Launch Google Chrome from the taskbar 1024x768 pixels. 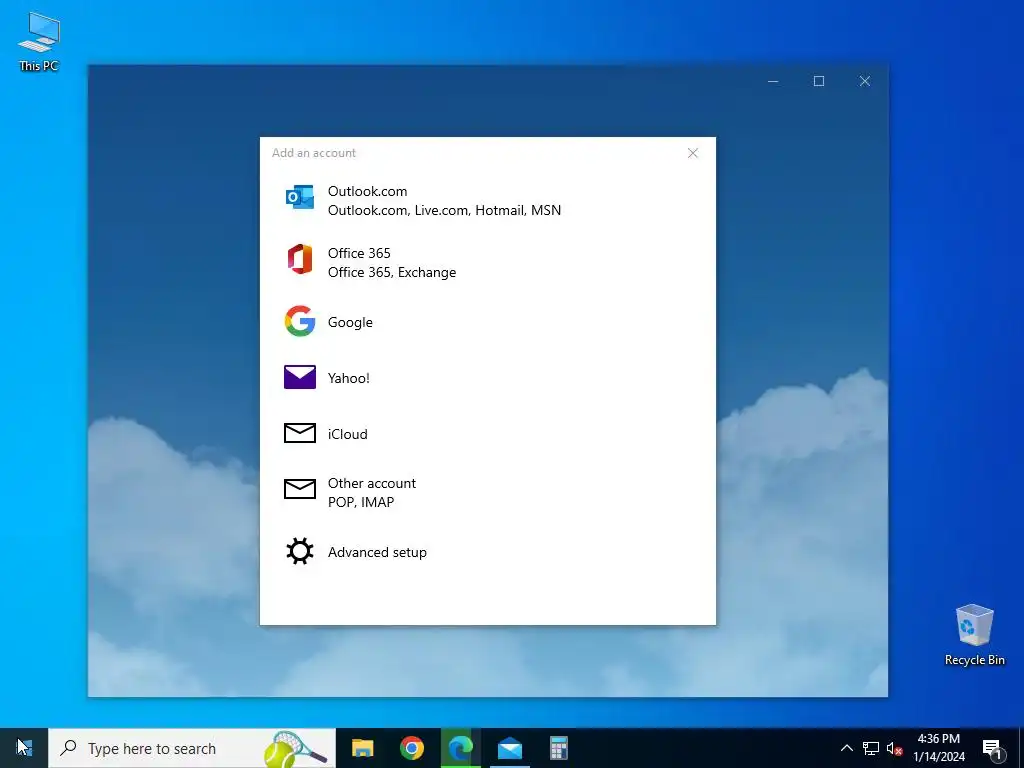click(x=411, y=748)
